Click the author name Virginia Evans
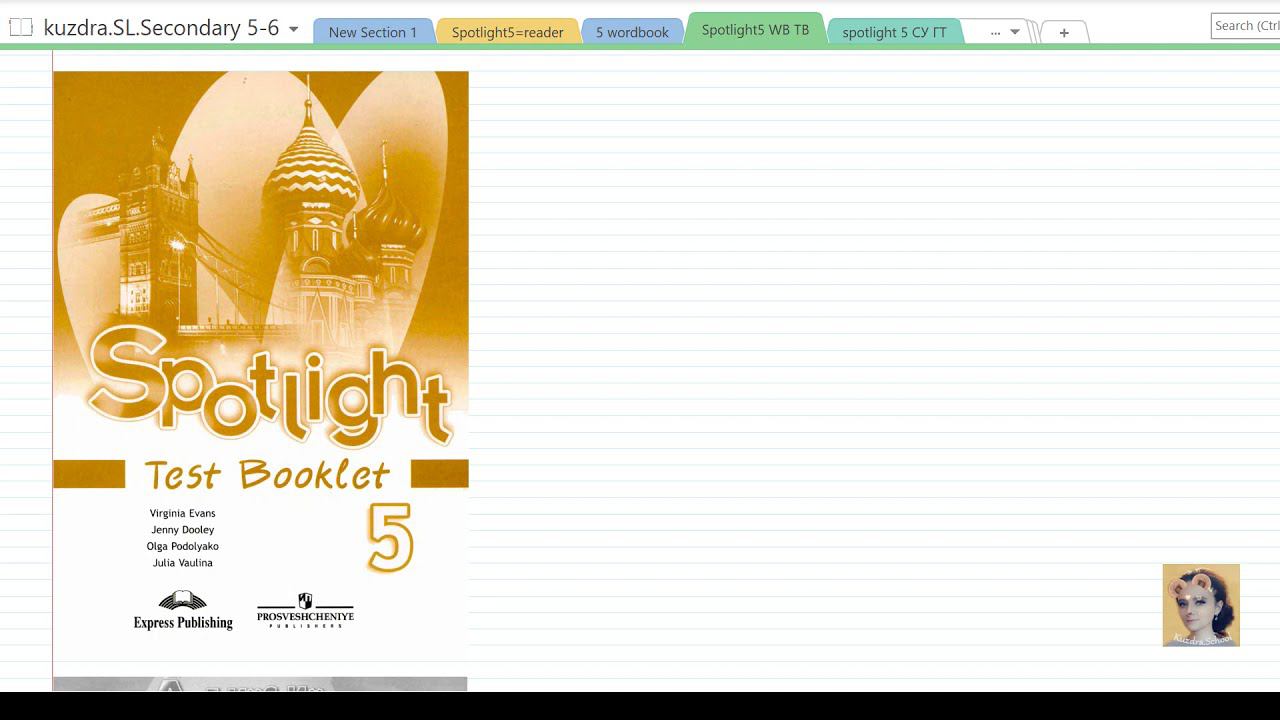This screenshot has height=720, width=1280. [183, 513]
